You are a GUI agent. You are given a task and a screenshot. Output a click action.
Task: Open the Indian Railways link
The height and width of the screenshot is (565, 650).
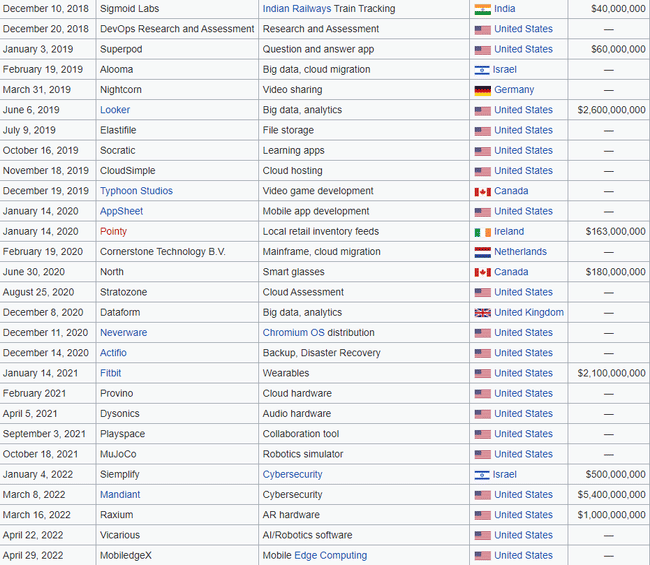coord(300,9)
